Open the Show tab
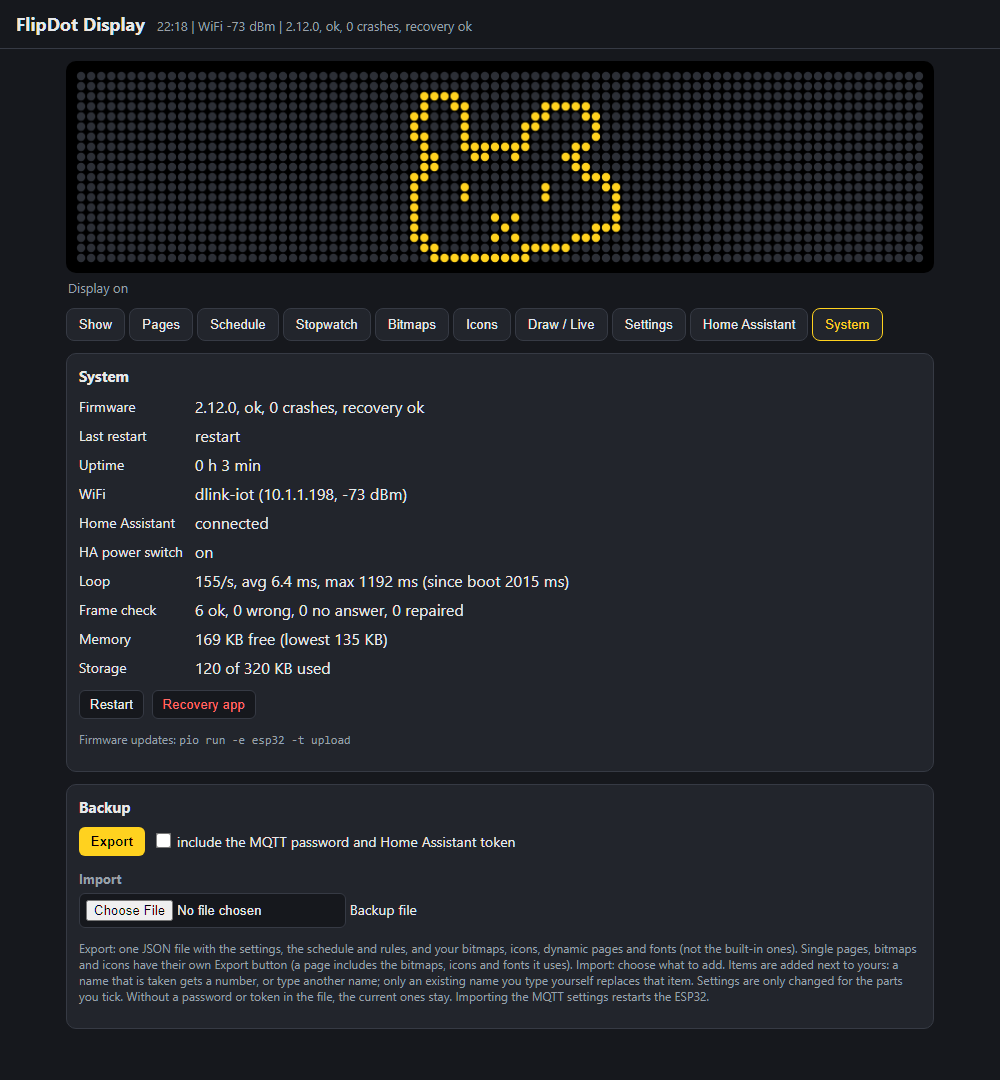This screenshot has height=1080, width=1000. pos(95,324)
